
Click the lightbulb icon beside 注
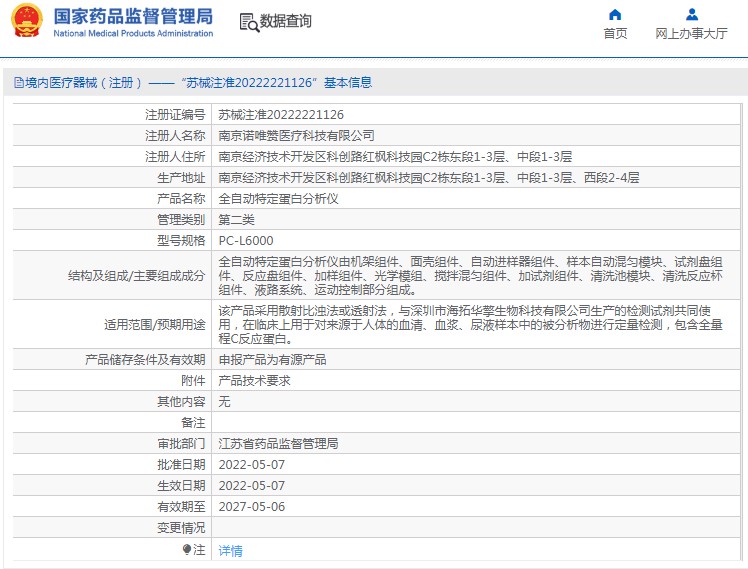coord(187,550)
